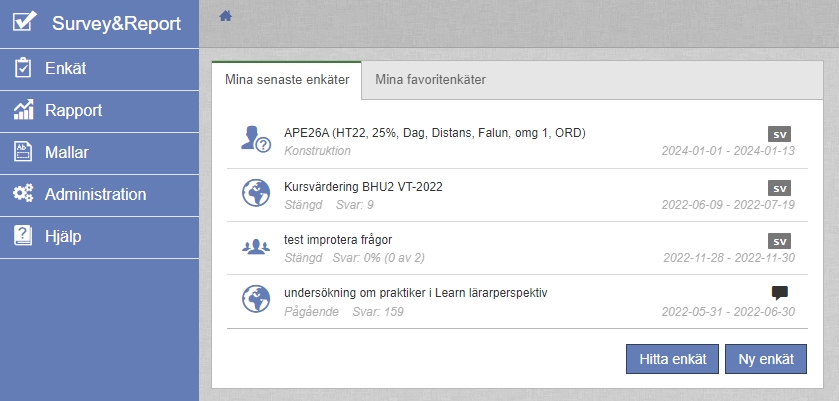Screen dimensions: 839x401
Task: Open the Kursvärdering BHU2 VT-2022 survey title
Action: pyautogui.click(x=363, y=186)
